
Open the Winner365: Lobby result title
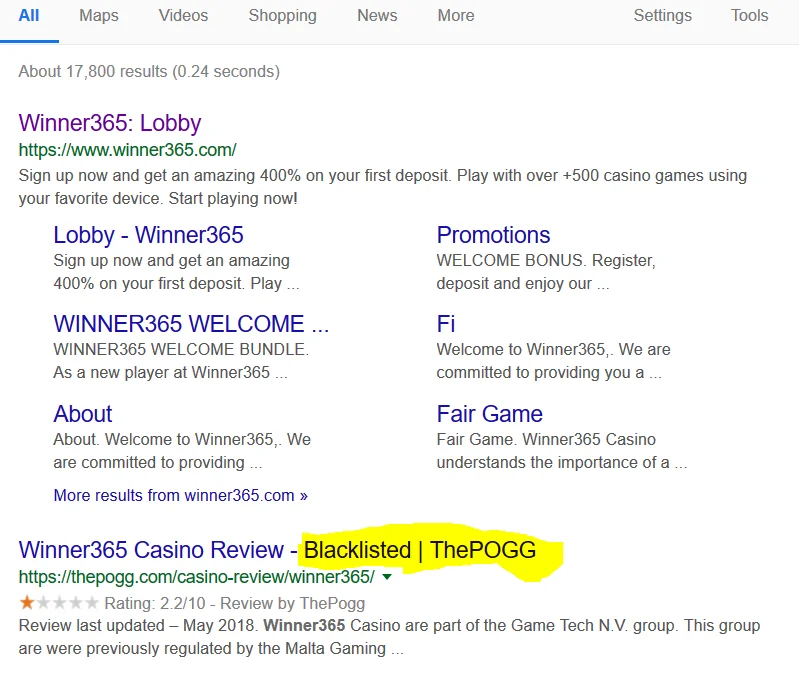tap(110, 123)
